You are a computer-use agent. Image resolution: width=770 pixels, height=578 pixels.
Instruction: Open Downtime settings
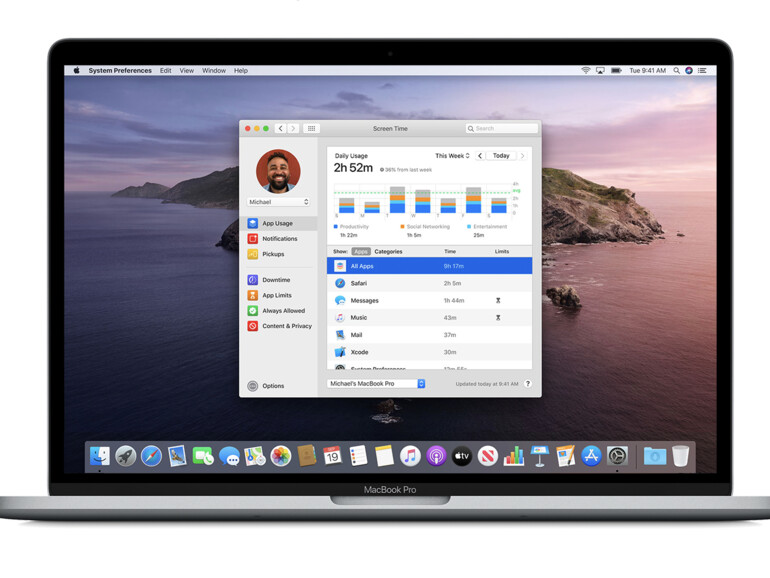click(x=278, y=280)
